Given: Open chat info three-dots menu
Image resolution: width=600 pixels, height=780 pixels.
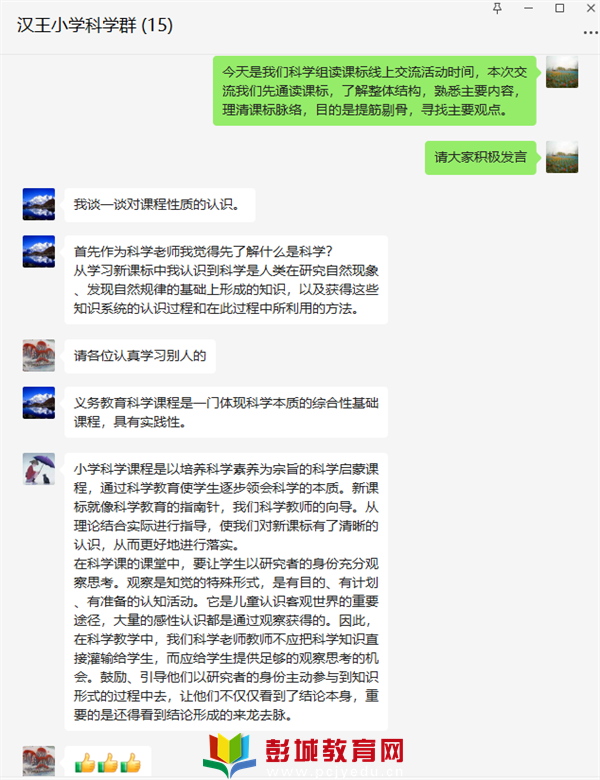Looking at the screenshot, I should tap(591, 33).
